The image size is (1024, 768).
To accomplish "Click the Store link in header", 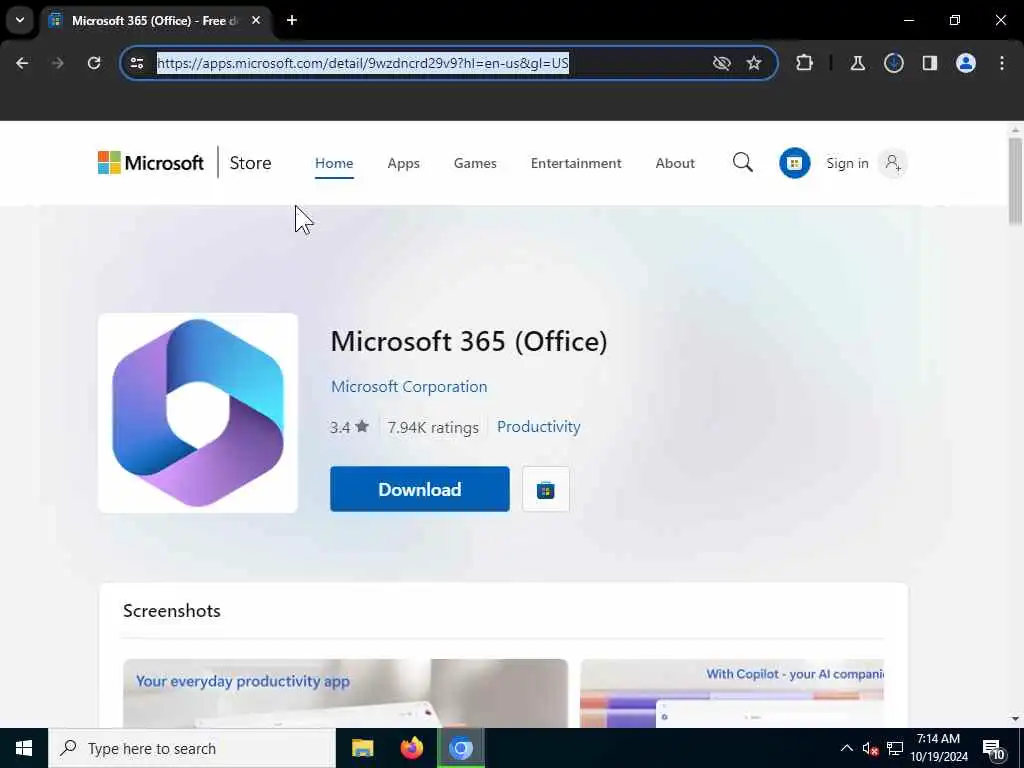I will pyautogui.click(x=250, y=163).
